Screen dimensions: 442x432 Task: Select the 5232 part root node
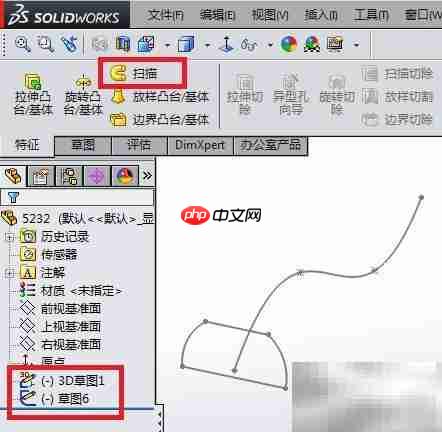tap(78, 219)
